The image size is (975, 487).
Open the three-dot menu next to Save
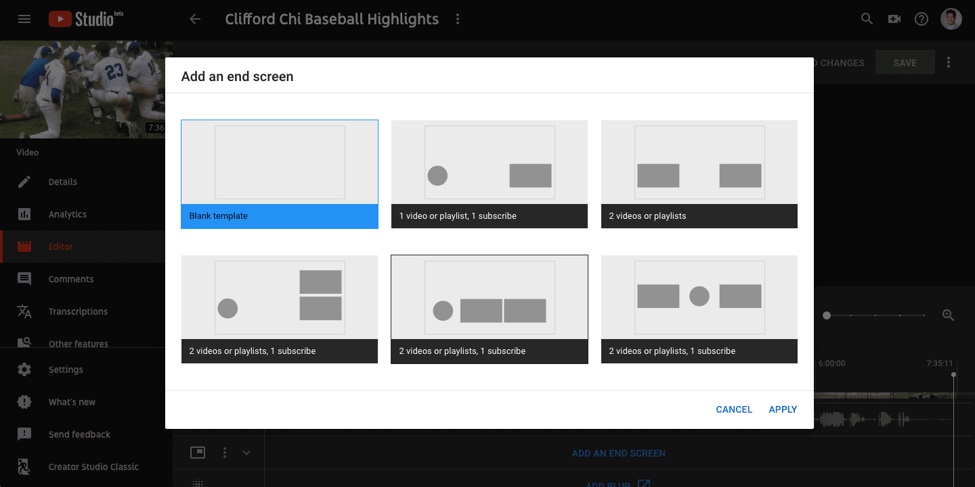tap(948, 62)
